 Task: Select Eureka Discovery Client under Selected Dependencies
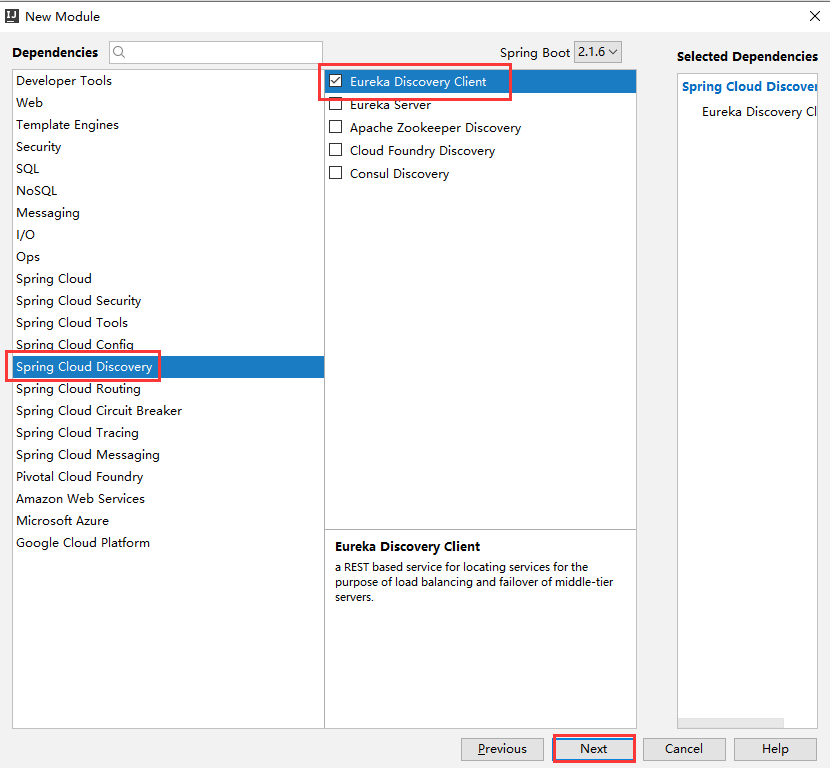point(759,112)
